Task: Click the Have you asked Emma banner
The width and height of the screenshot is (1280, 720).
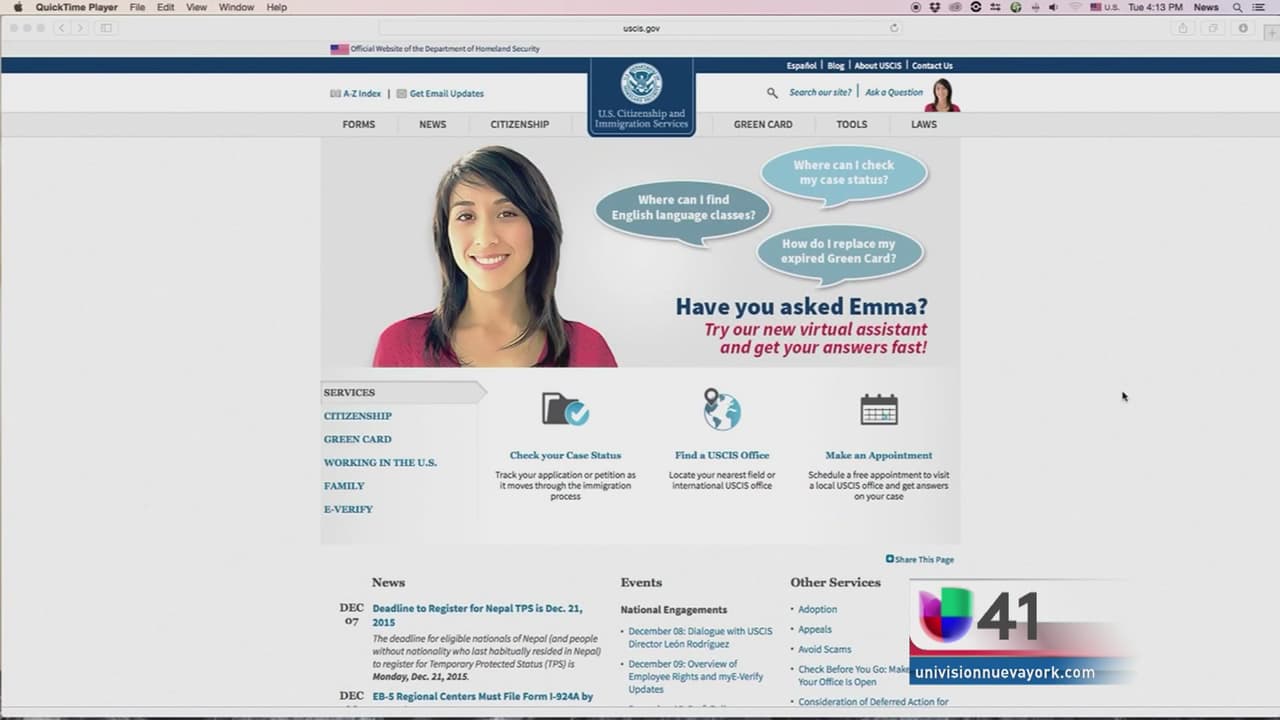Action: click(800, 307)
